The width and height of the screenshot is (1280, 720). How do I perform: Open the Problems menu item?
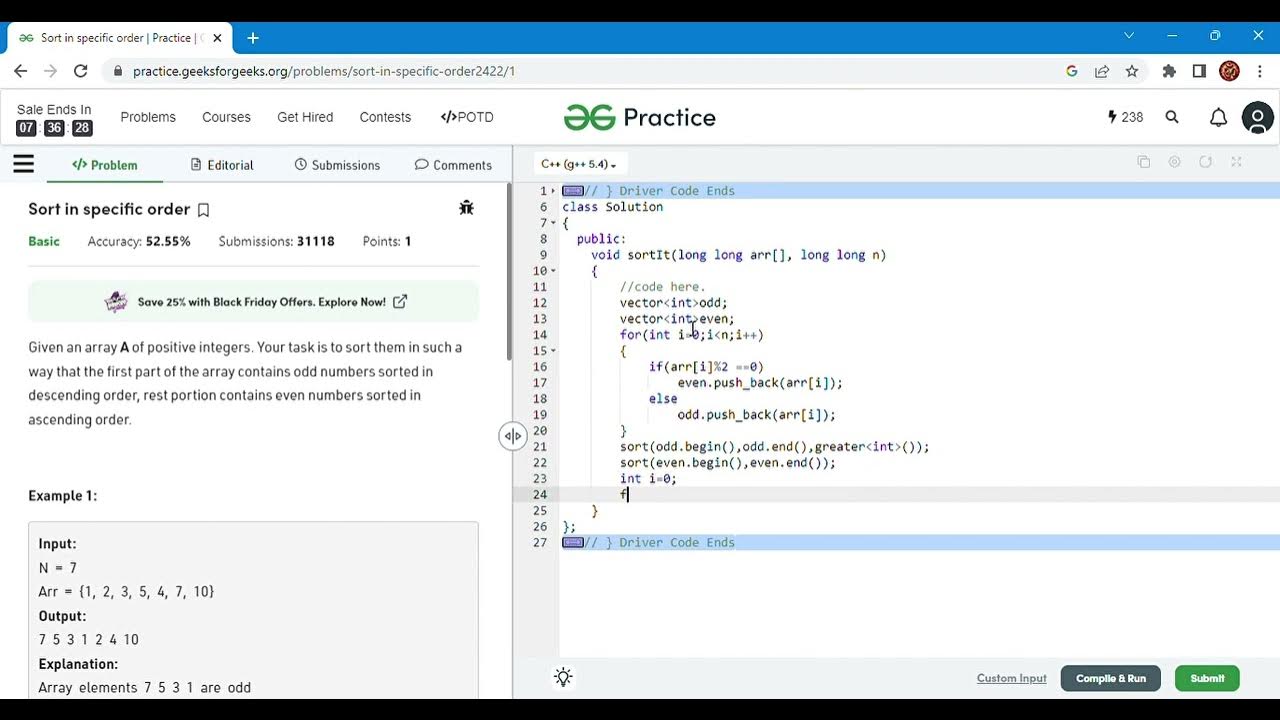pyautogui.click(x=148, y=117)
